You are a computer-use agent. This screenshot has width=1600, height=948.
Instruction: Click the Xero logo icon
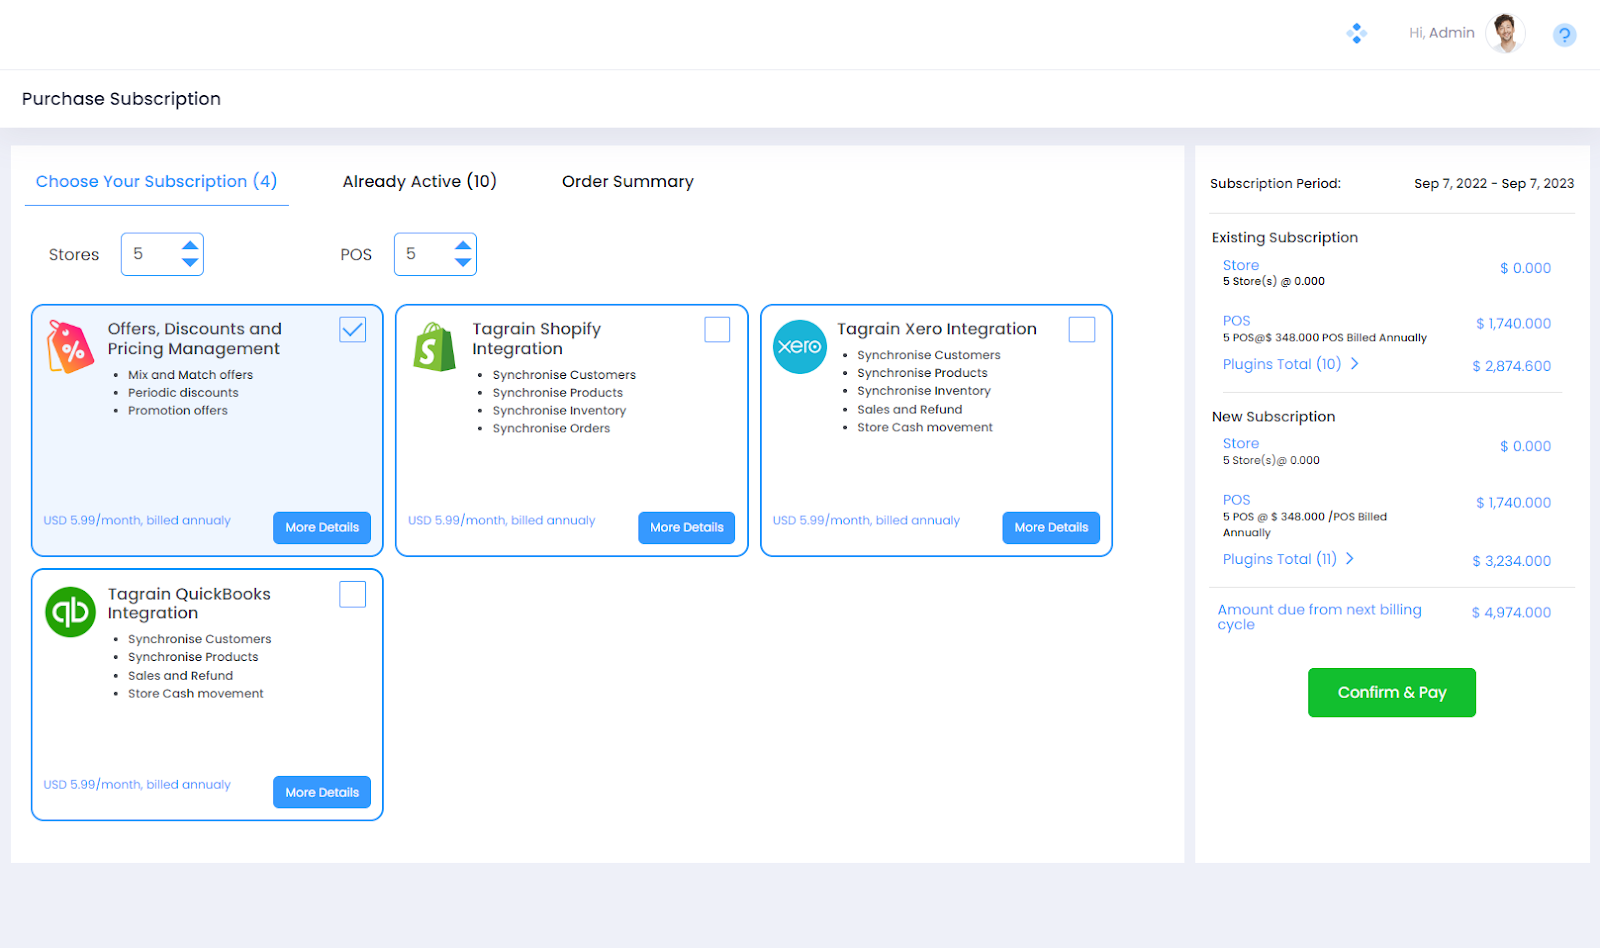pyautogui.click(x=800, y=347)
